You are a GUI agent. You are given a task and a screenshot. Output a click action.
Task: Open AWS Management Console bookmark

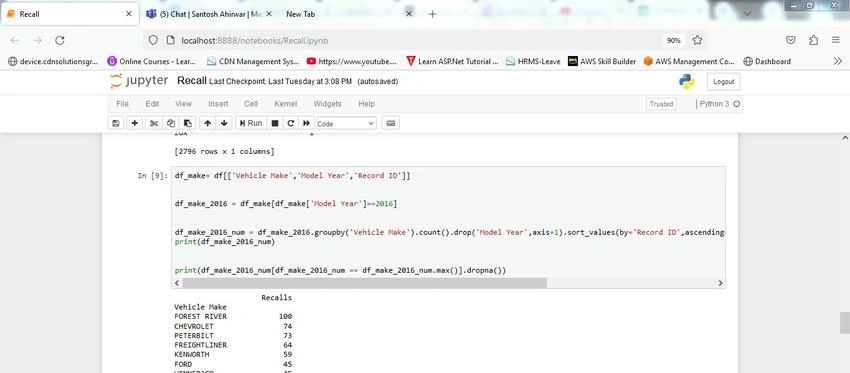pyautogui.click(x=689, y=61)
